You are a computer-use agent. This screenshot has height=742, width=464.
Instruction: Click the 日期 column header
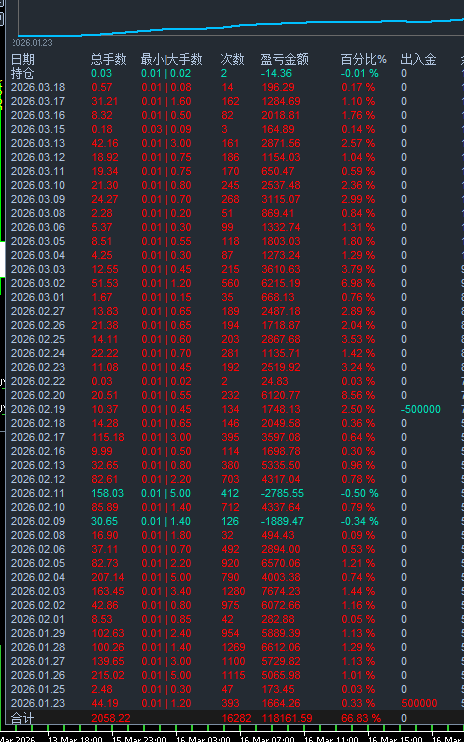(23, 59)
